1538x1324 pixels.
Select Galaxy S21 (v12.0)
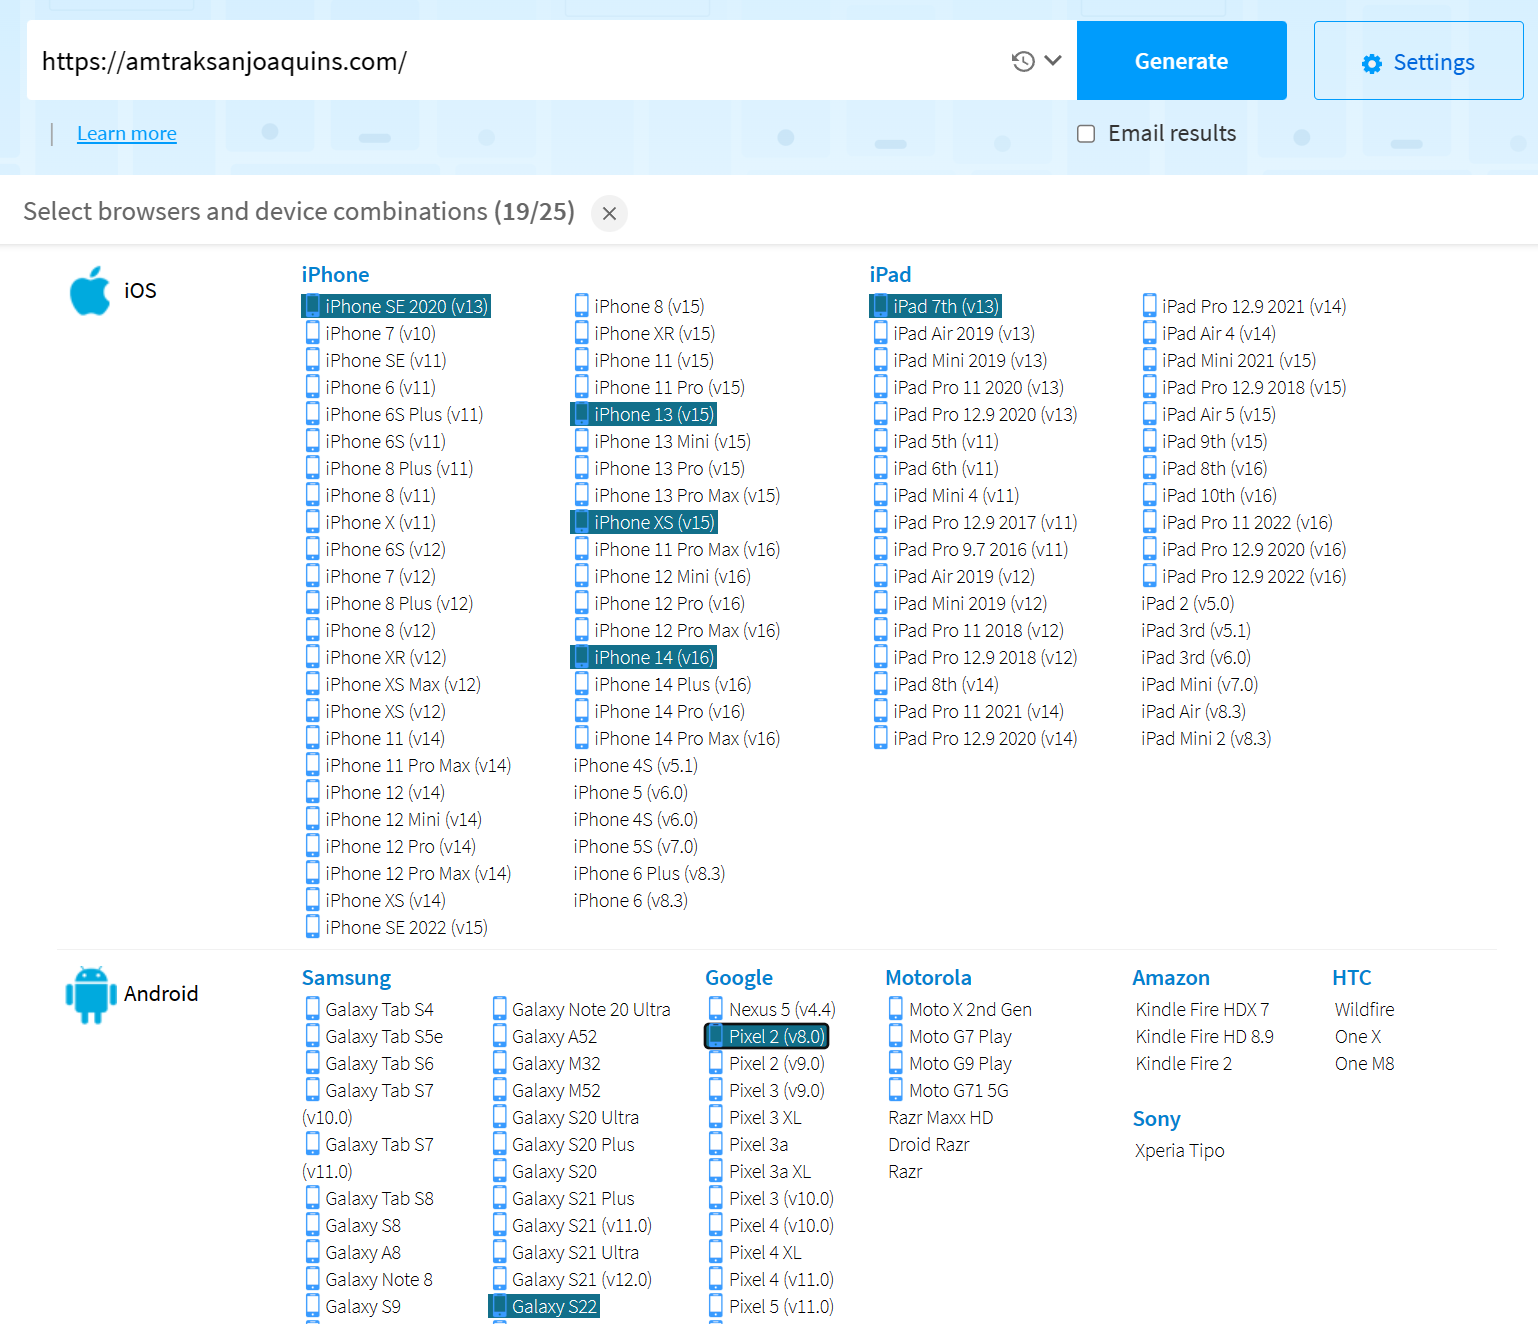571,1279
